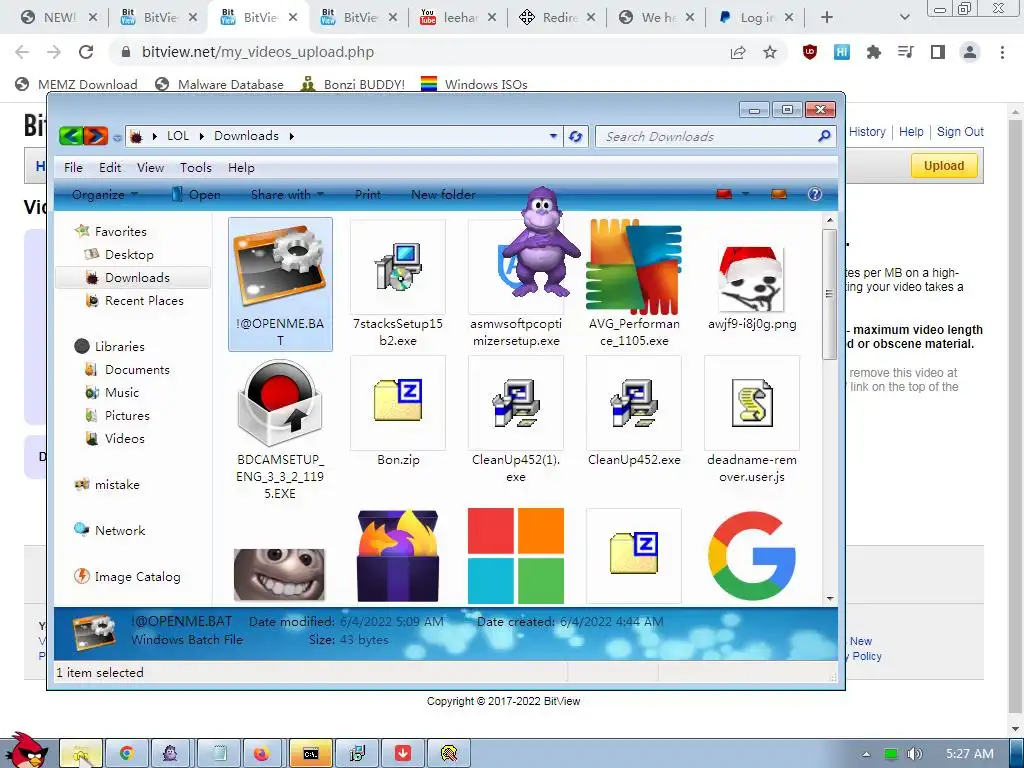Open Documents library in sidebar
This screenshot has height=768, width=1024.
coord(137,370)
